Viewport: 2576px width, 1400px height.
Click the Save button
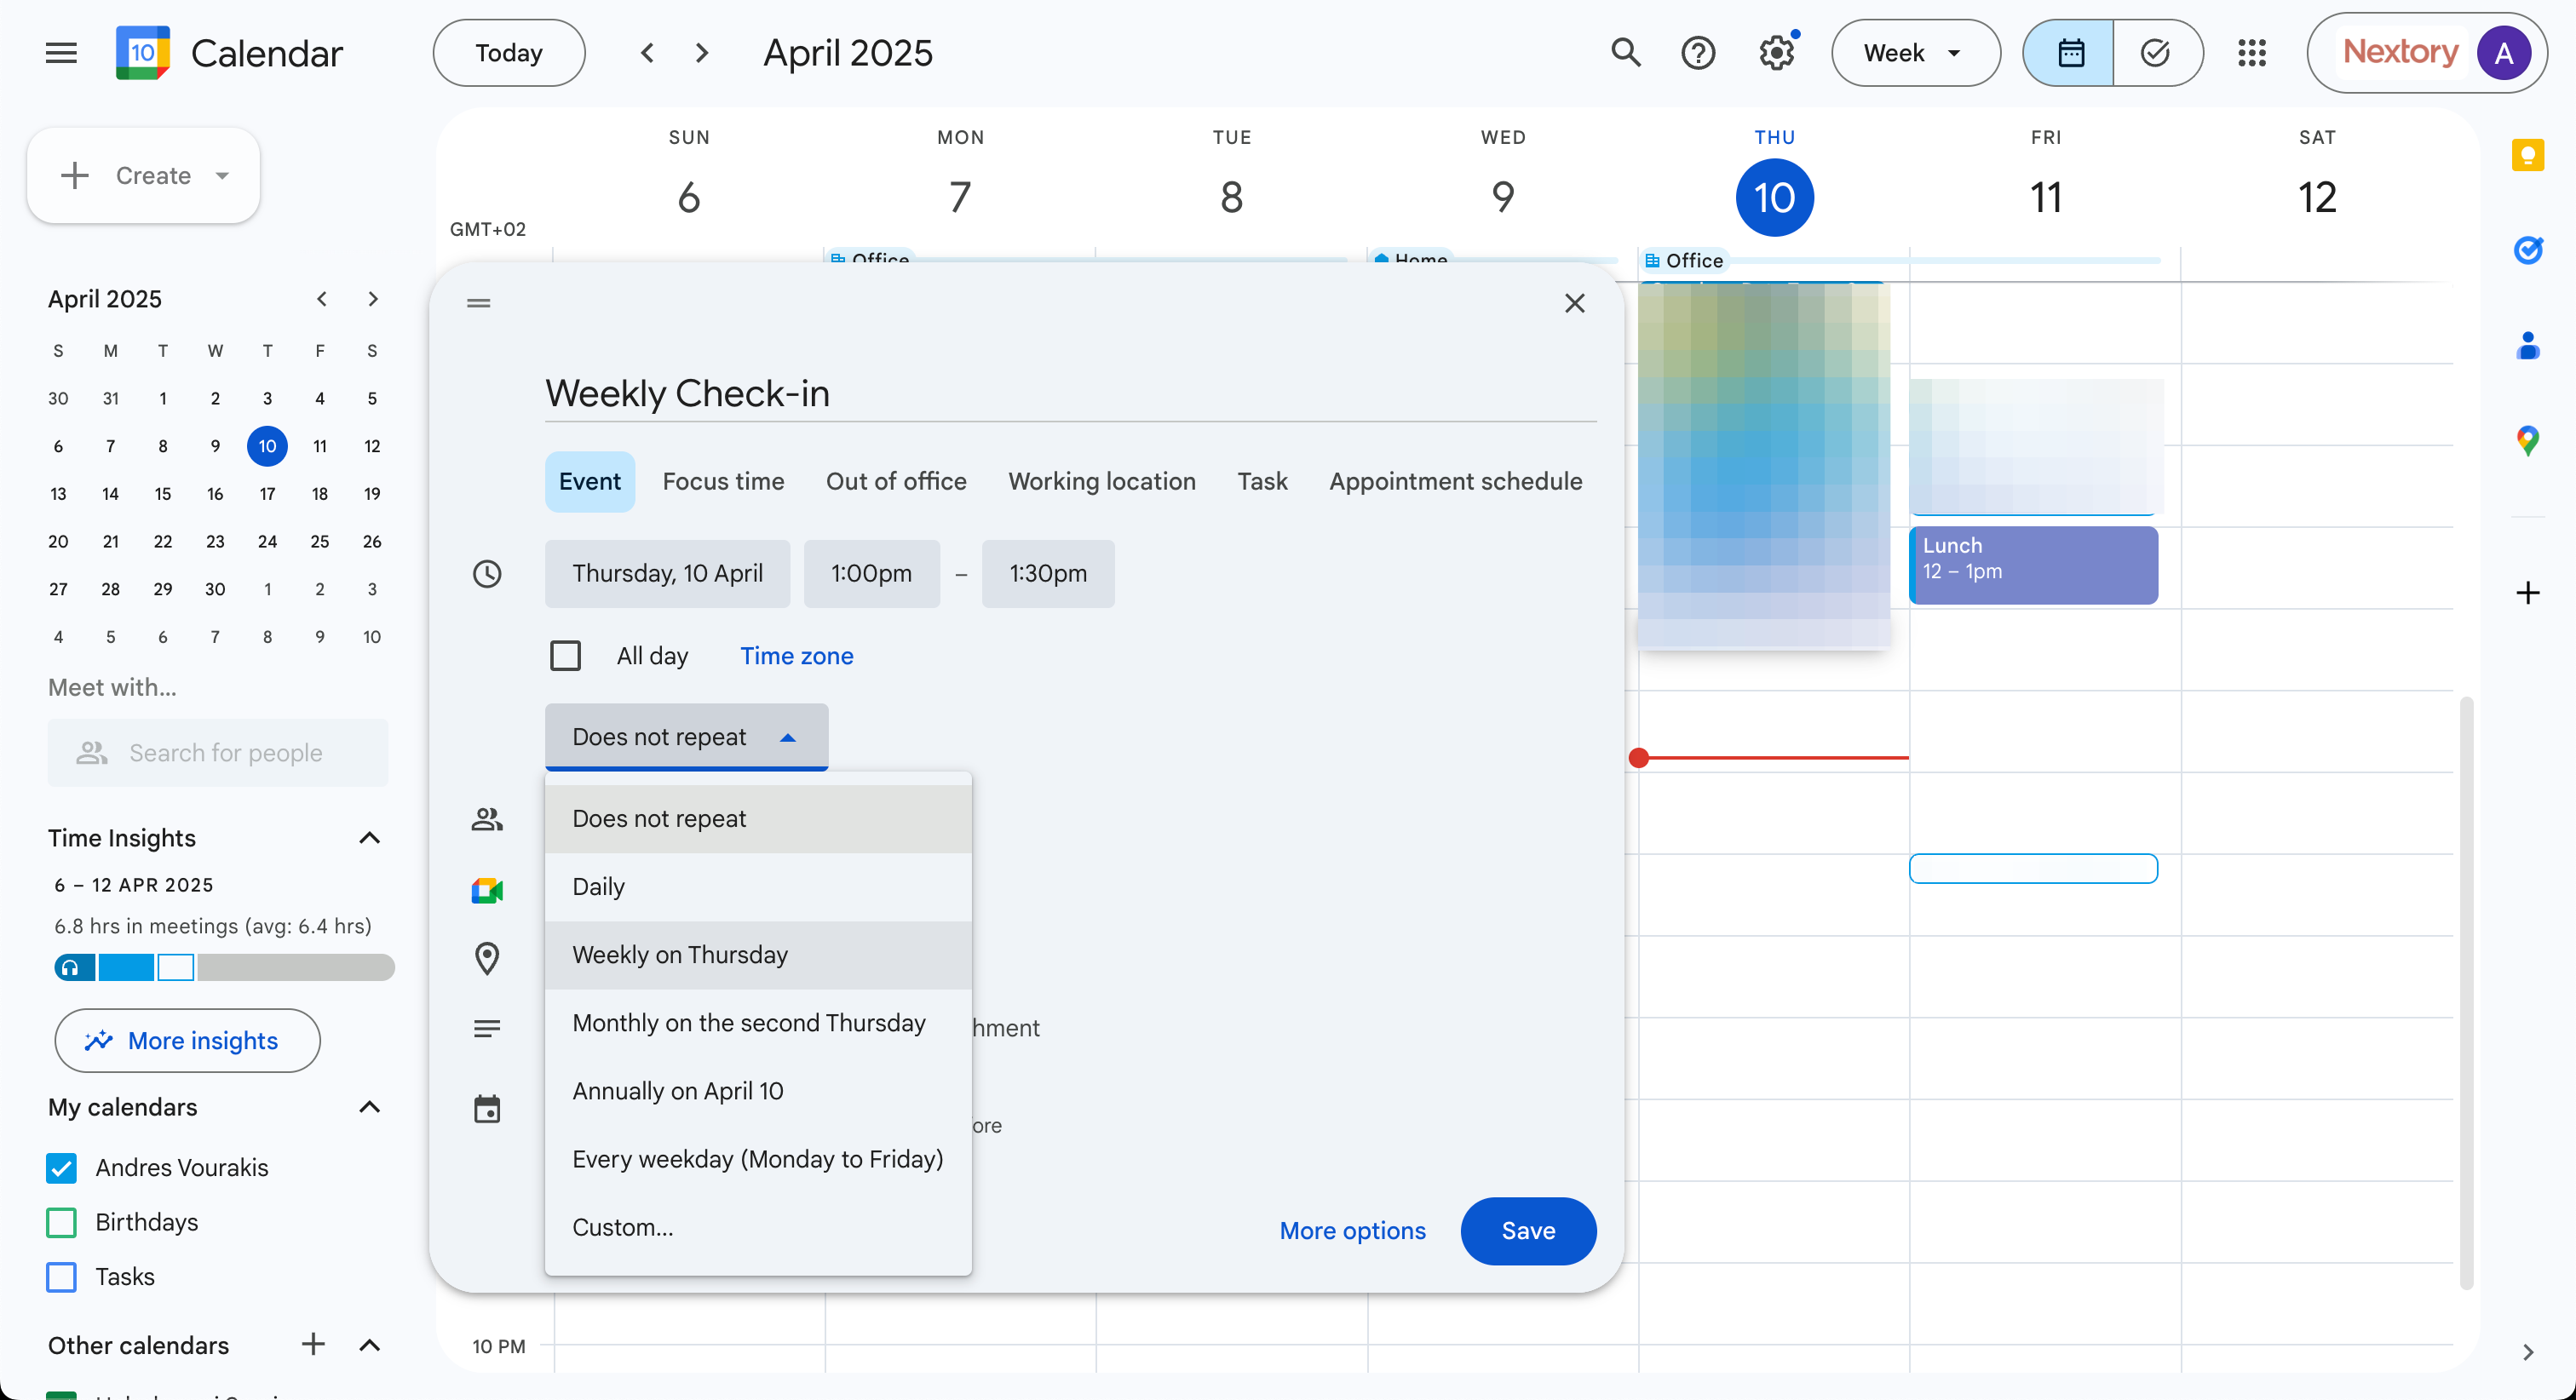tap(1527, 1231)
